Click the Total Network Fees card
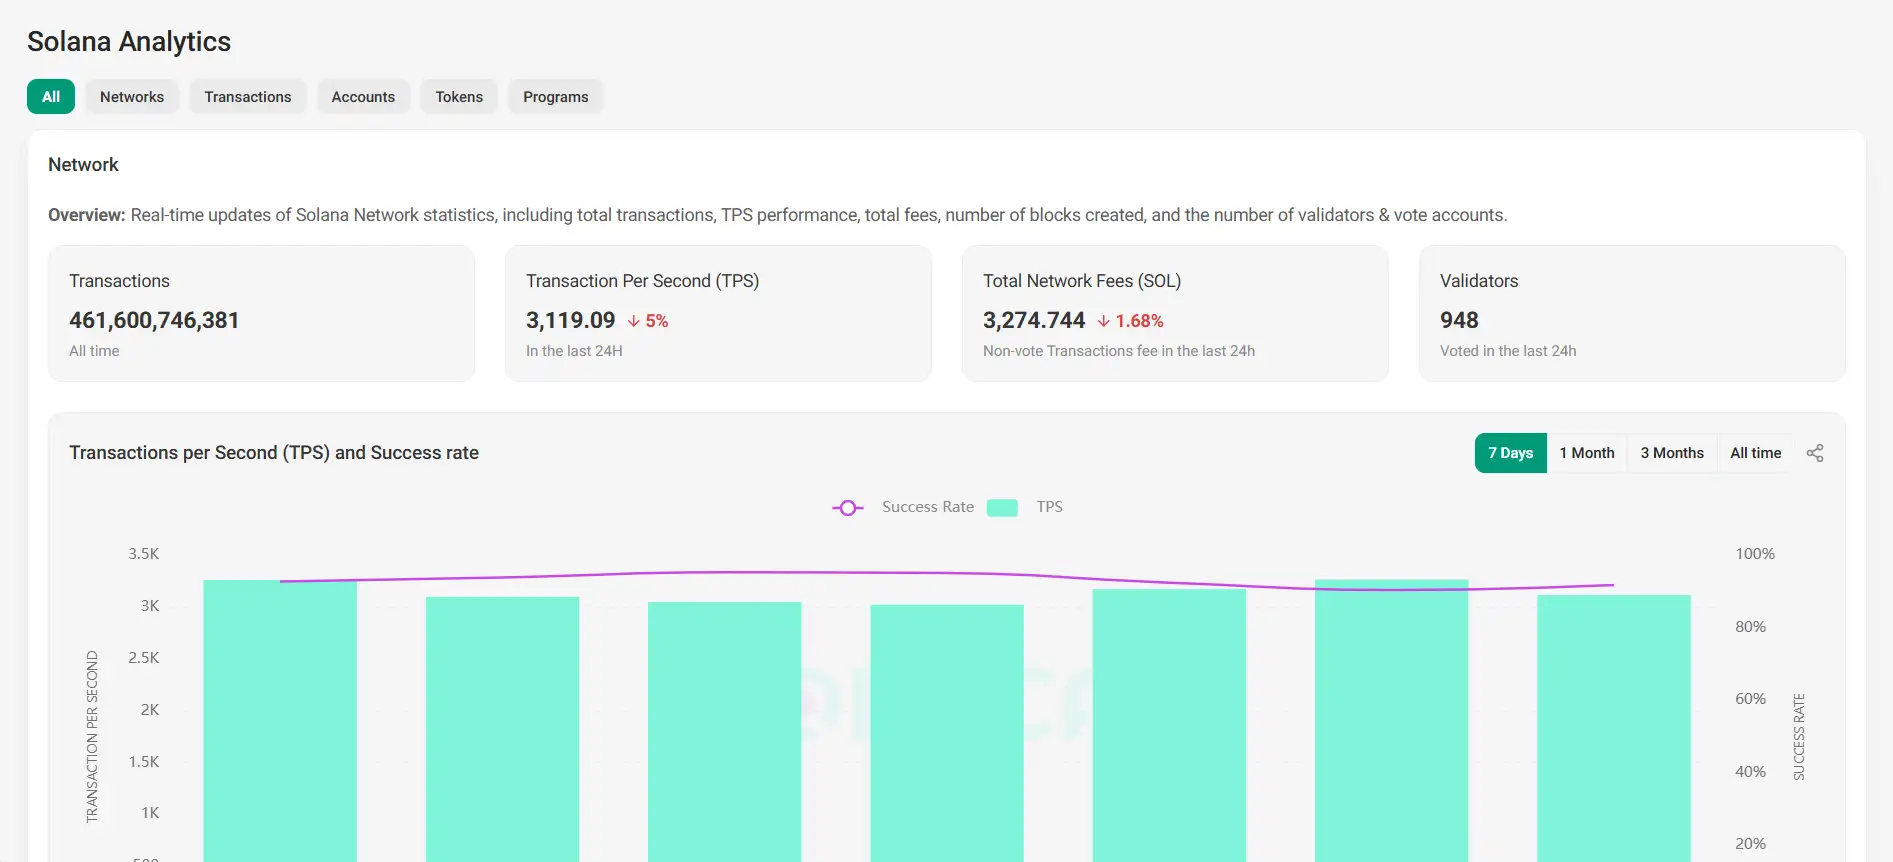The image size is (1893, 862). point(1175,314)
